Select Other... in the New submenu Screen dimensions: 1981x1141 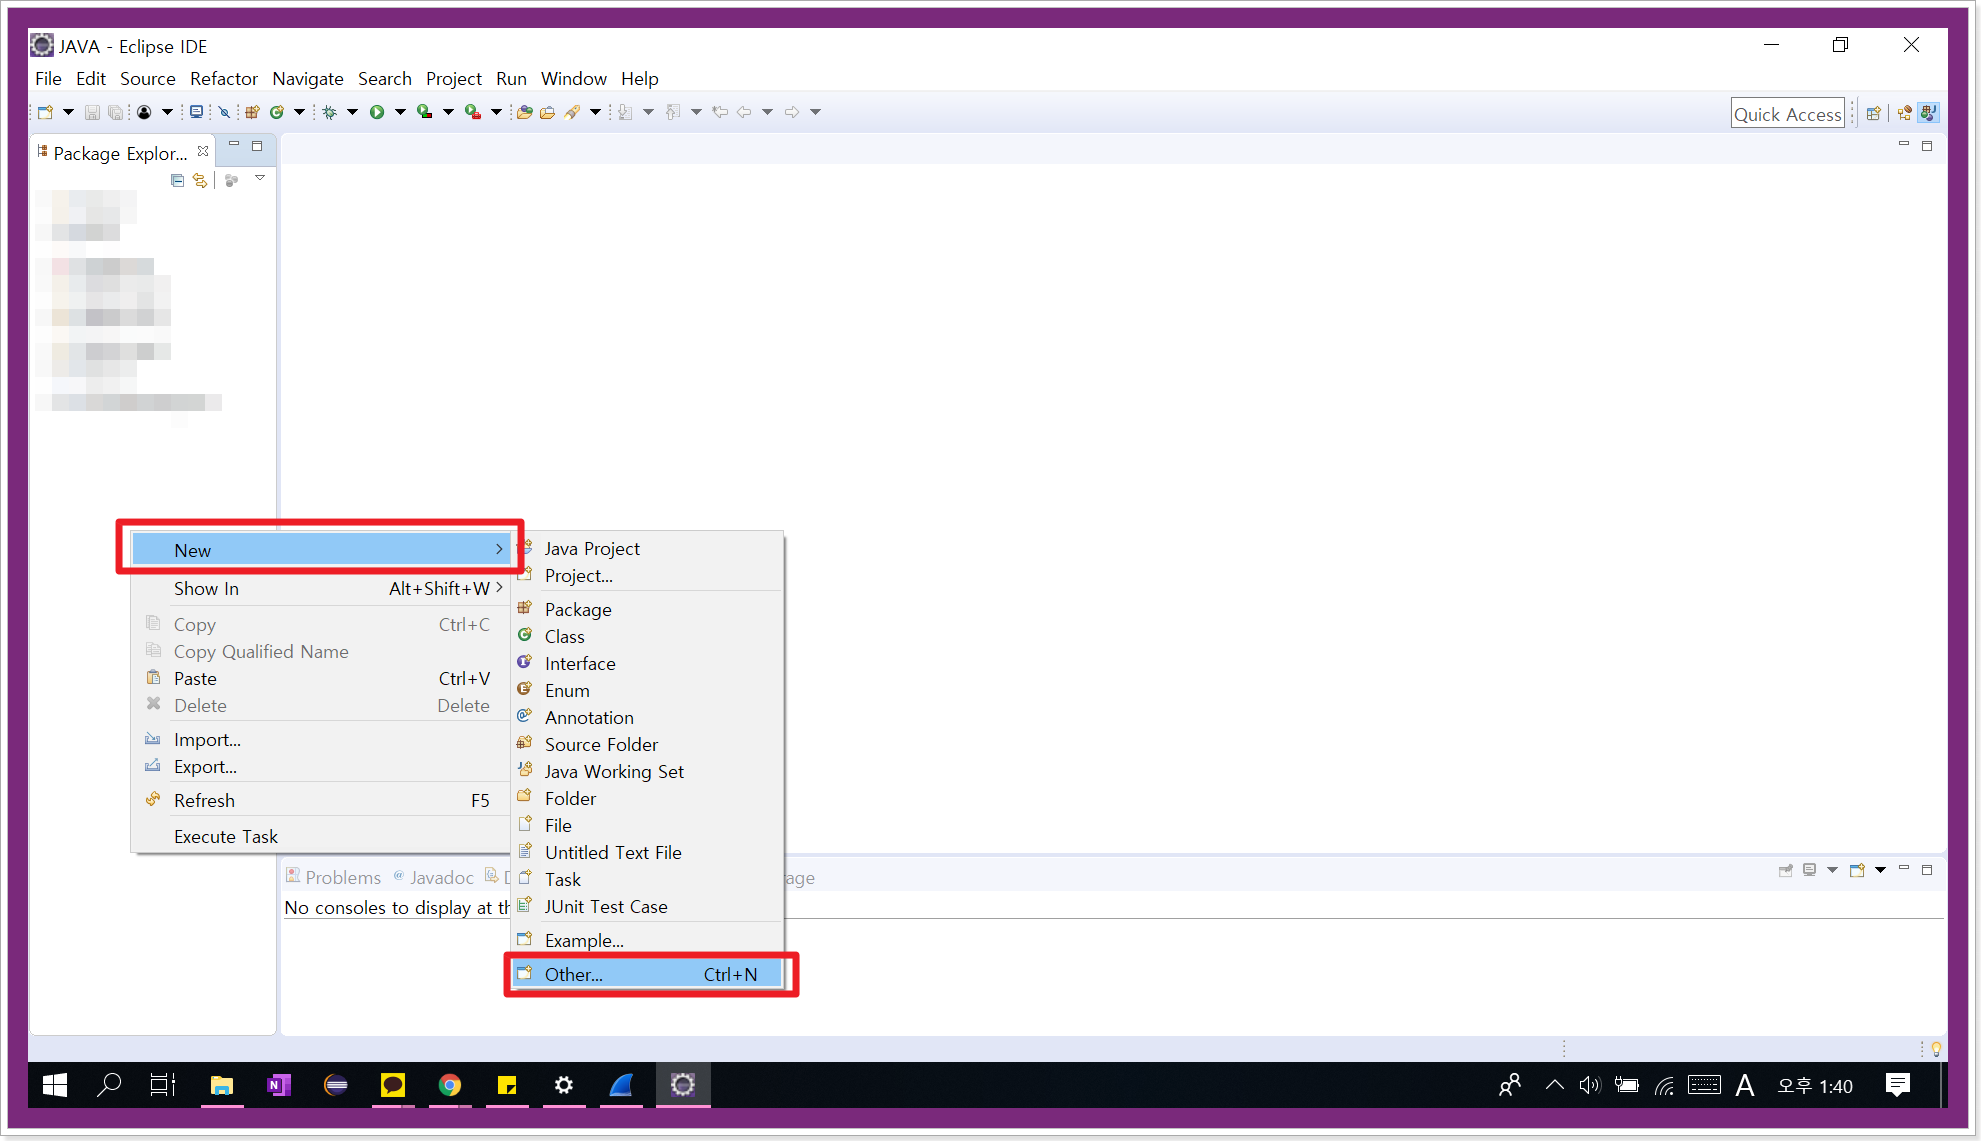pos(648,974)
